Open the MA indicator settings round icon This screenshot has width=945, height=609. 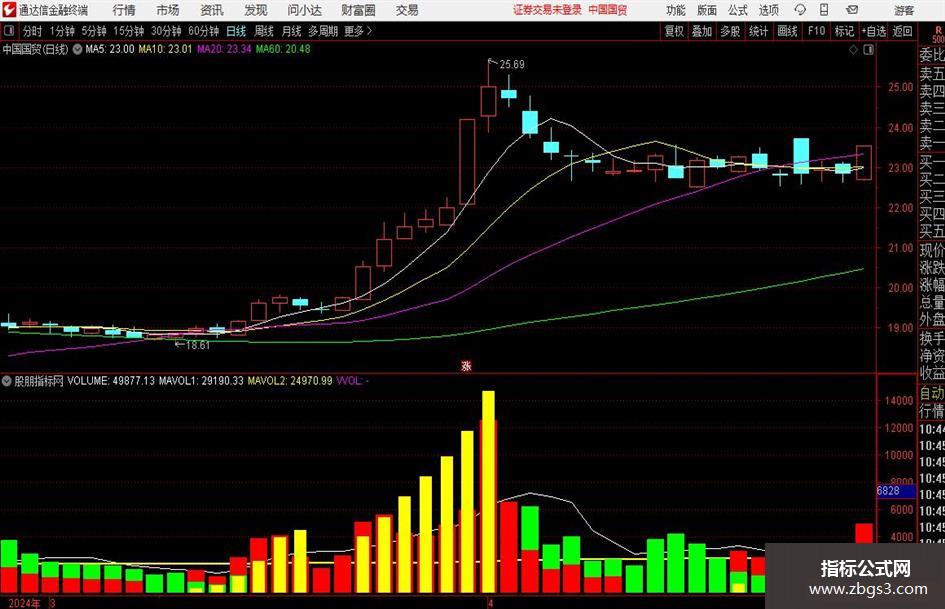pos(77,49)
